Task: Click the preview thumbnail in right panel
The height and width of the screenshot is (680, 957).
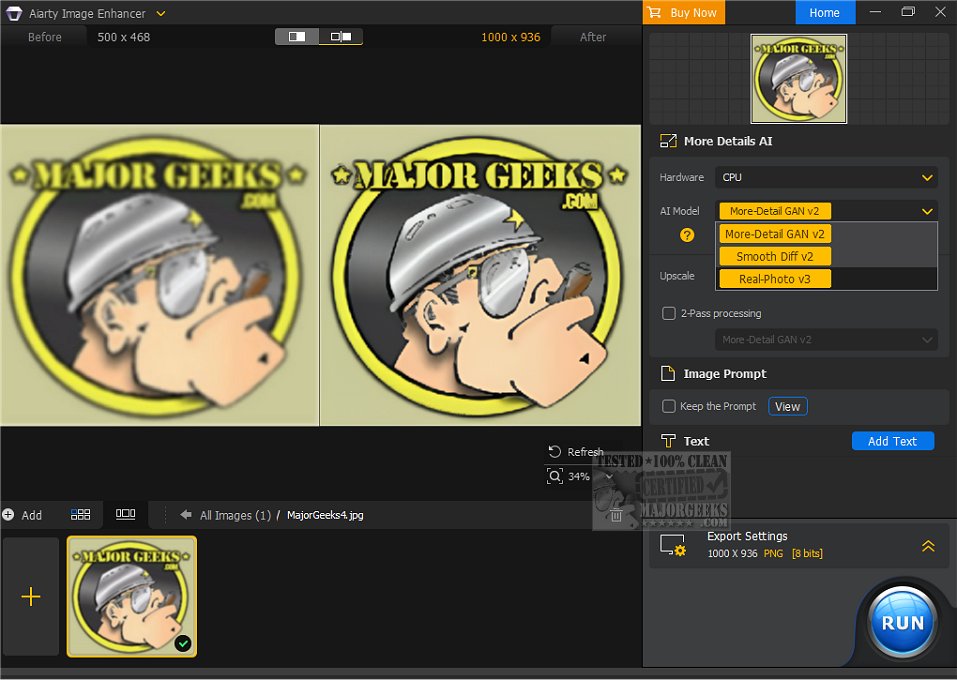Action: click(x=798, y=79)
